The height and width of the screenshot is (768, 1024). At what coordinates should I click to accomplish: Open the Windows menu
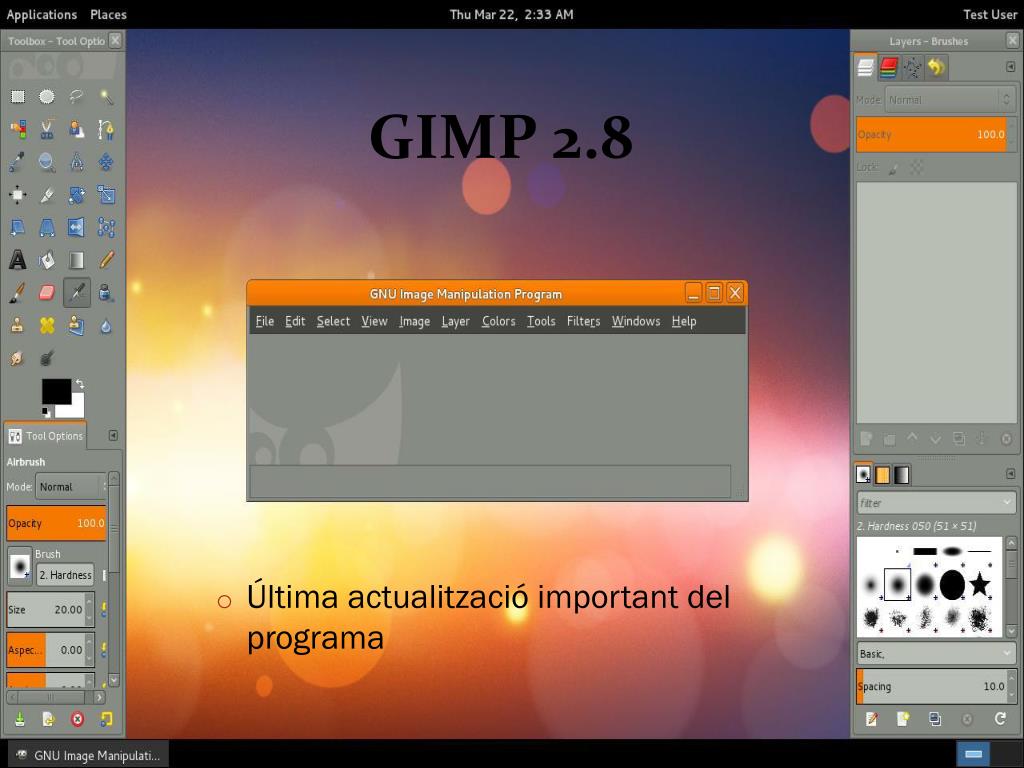(635, 321)
